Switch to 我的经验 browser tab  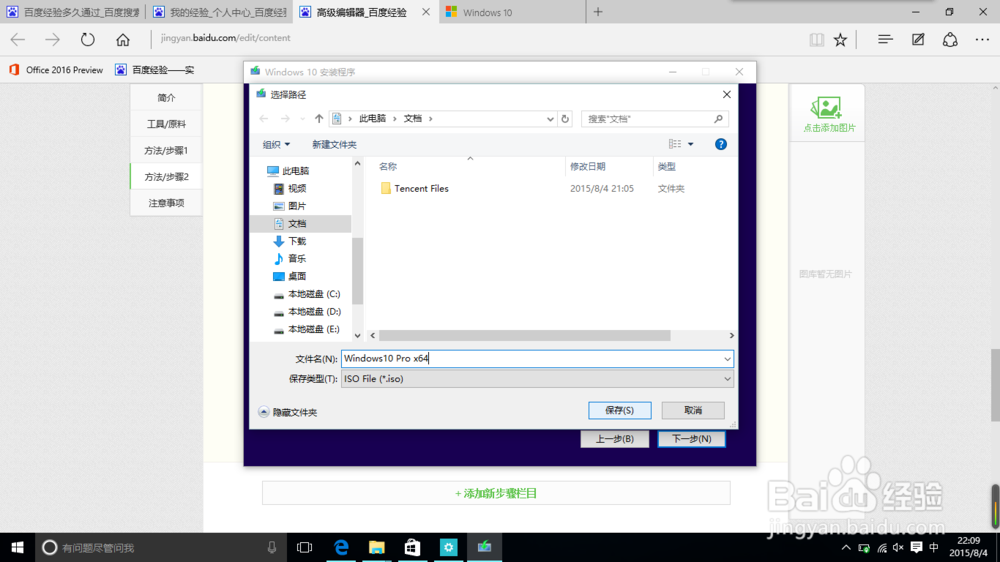point(221,12)
